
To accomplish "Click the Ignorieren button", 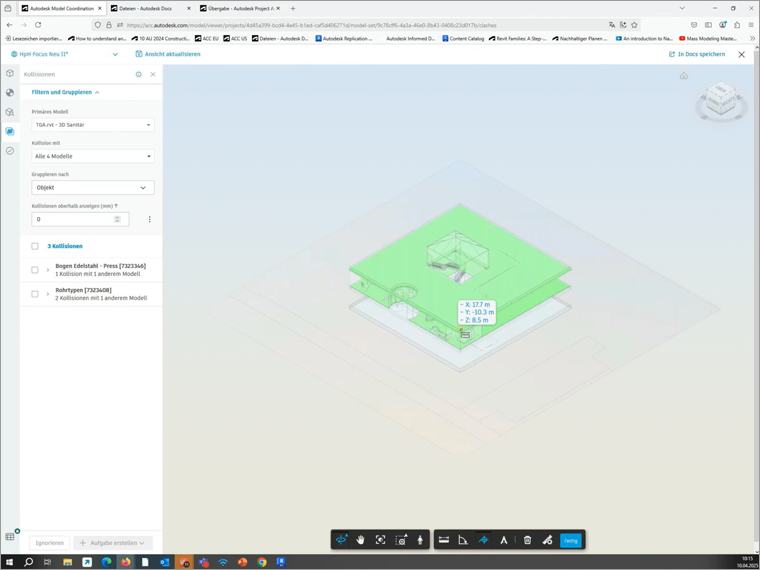I will tap(49, 543).
